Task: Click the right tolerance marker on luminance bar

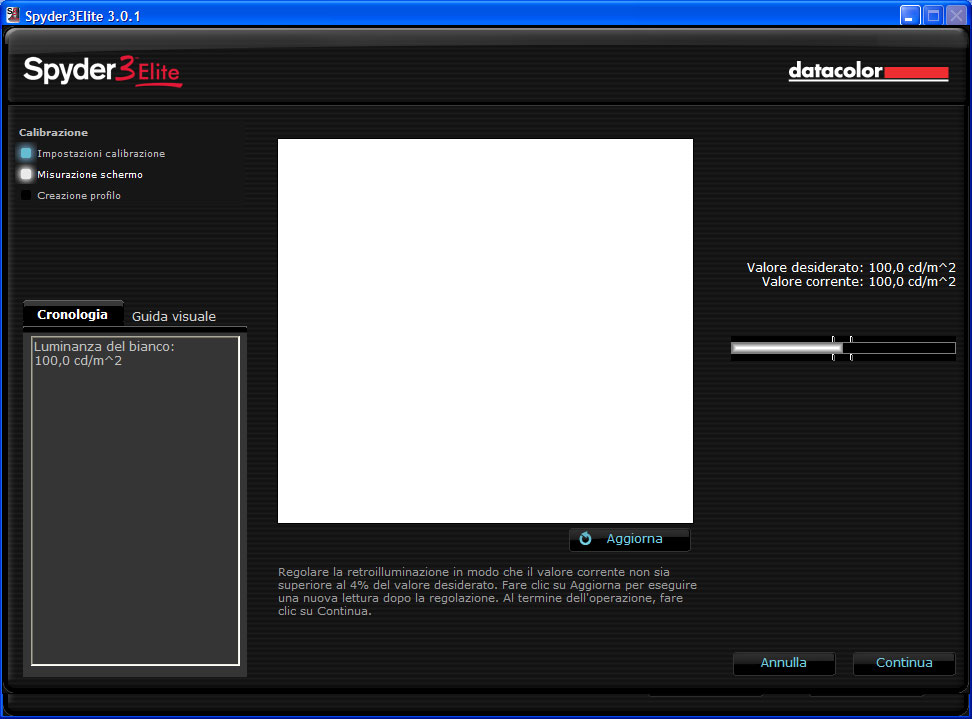Action: 851,348
